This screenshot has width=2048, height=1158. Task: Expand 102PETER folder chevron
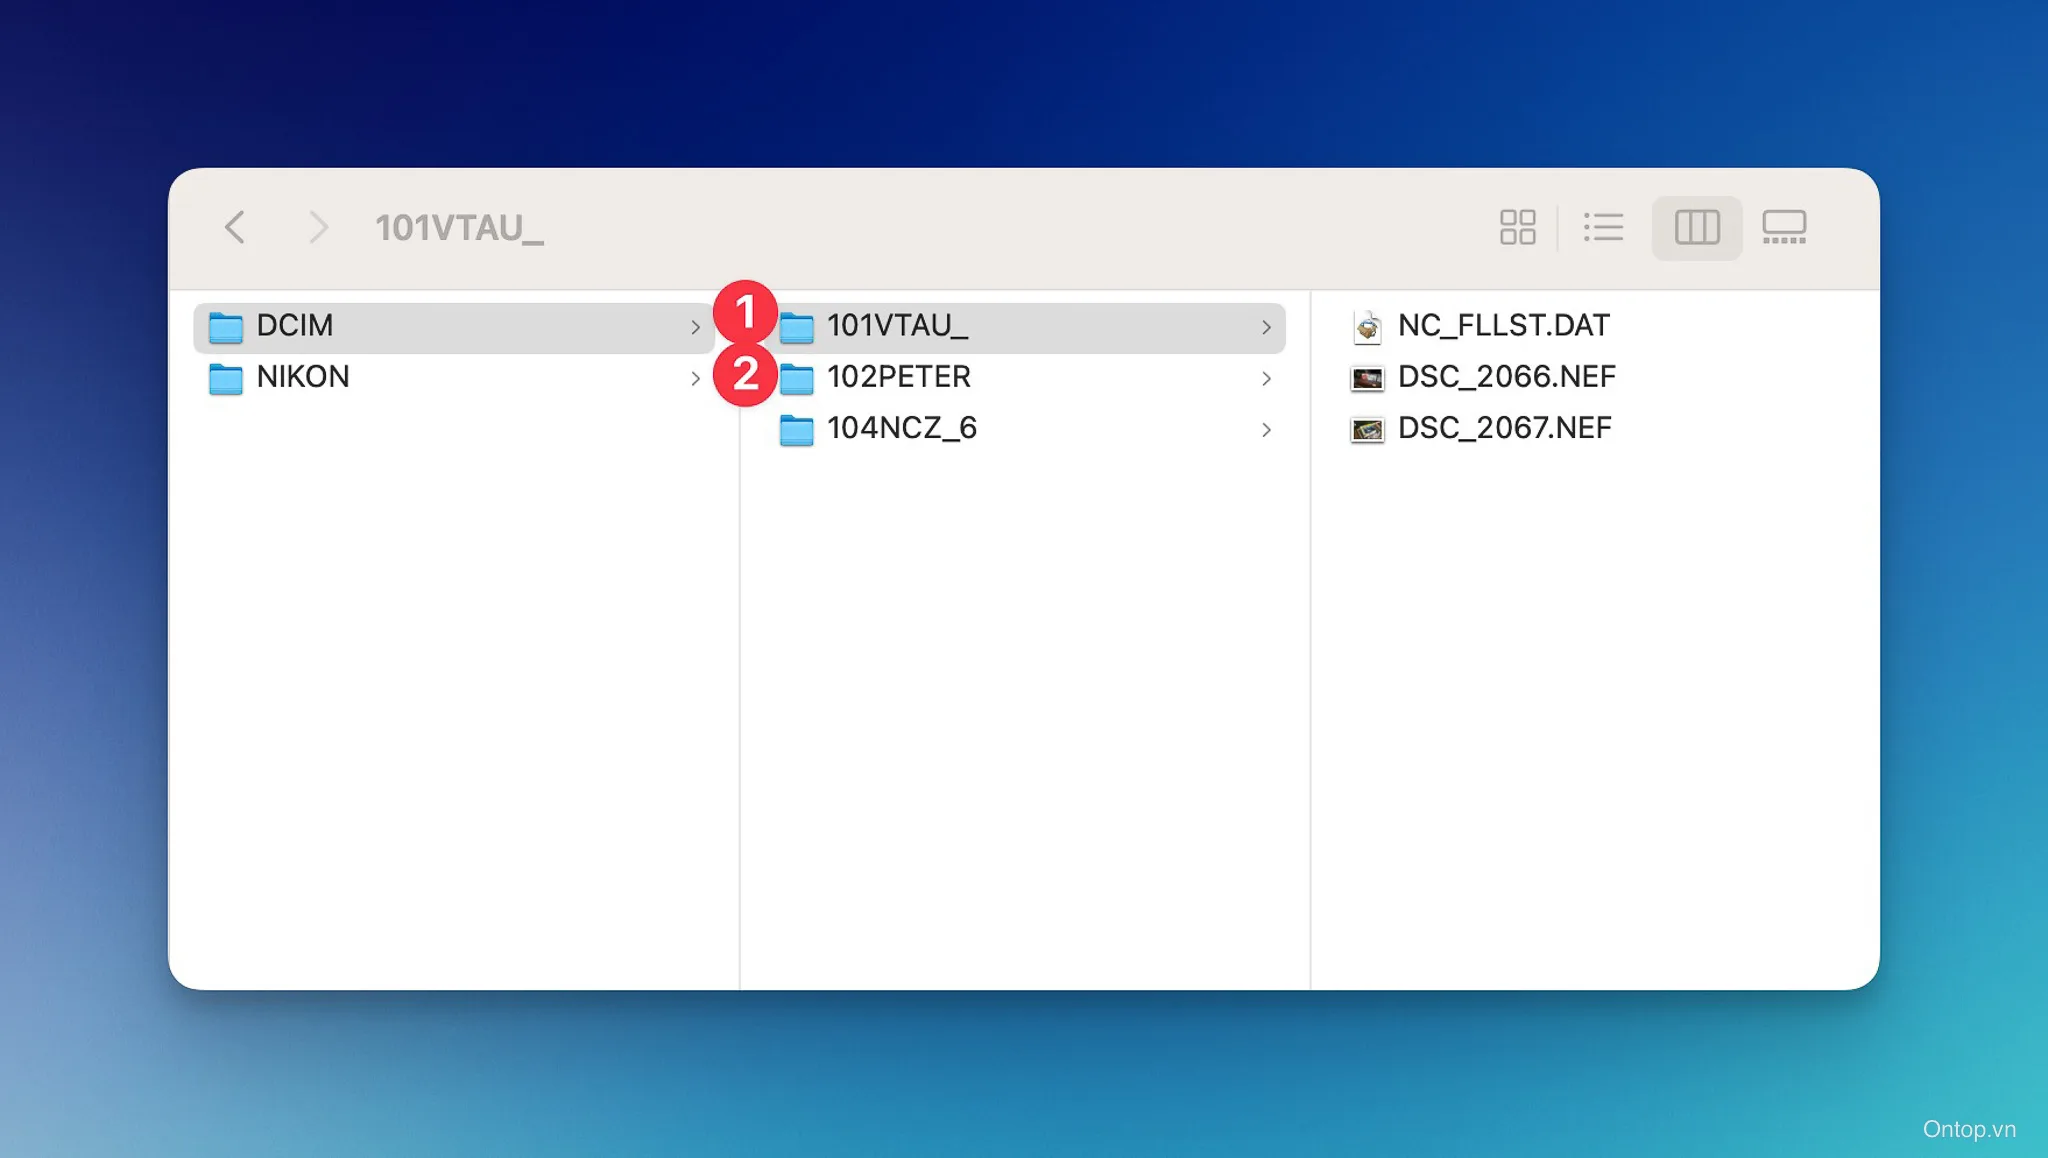click(1266, 378)
